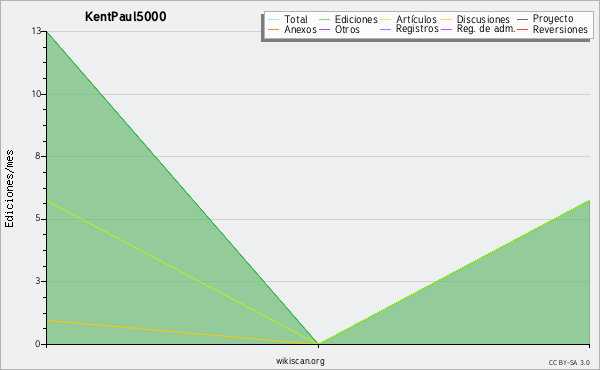Click the y-axis value 0

pyautogui.click(x=38, y=344)
